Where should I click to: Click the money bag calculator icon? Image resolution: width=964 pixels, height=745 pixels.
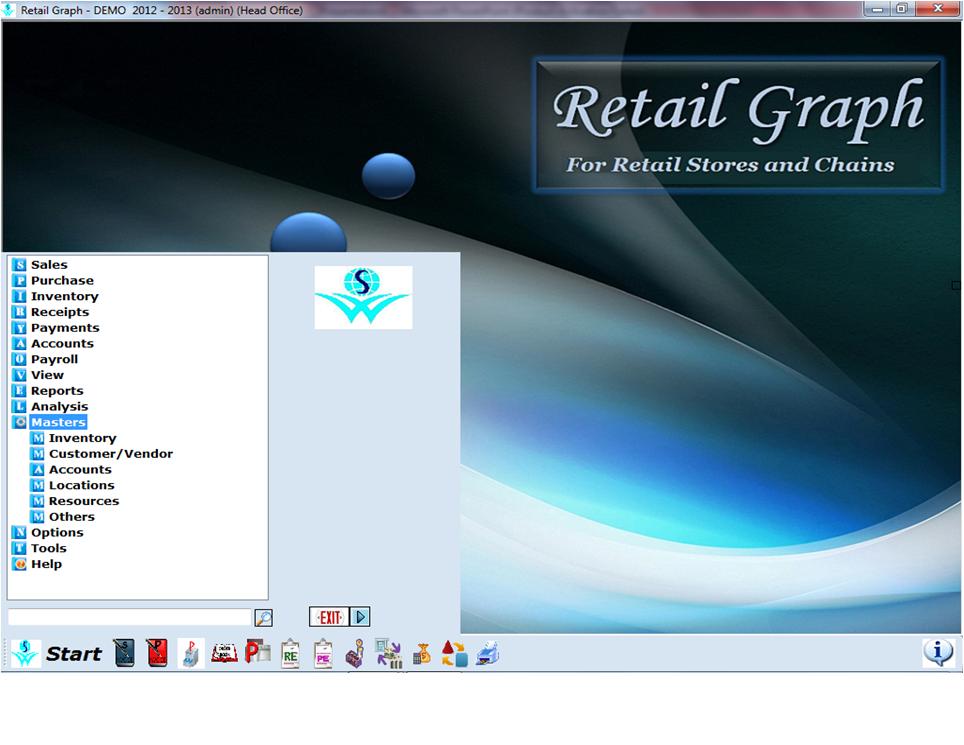[x=422, y=653]
